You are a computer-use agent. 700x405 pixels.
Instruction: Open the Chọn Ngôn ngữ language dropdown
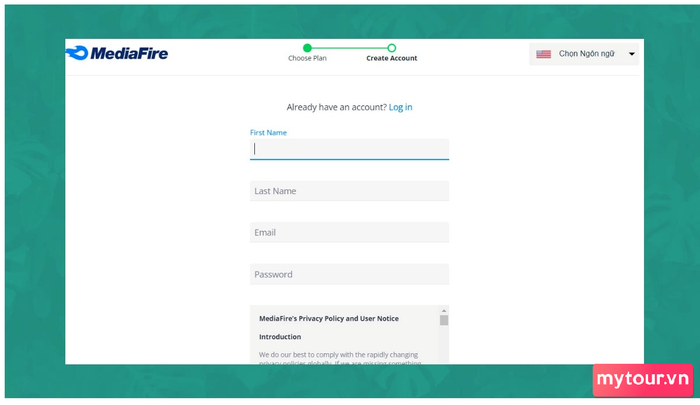point(584,54)
